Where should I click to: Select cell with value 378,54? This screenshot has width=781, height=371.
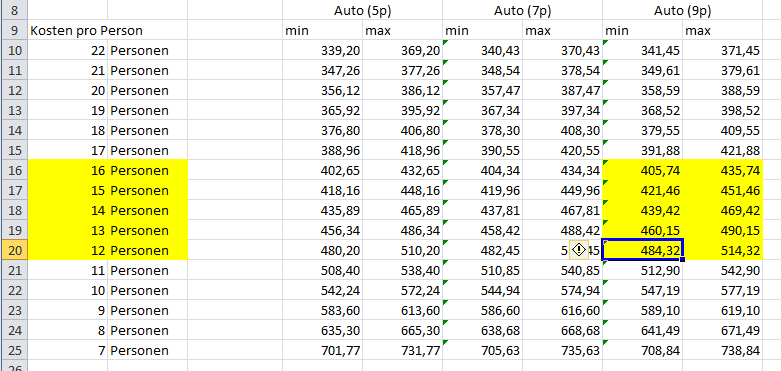click(x=562, y=70)
